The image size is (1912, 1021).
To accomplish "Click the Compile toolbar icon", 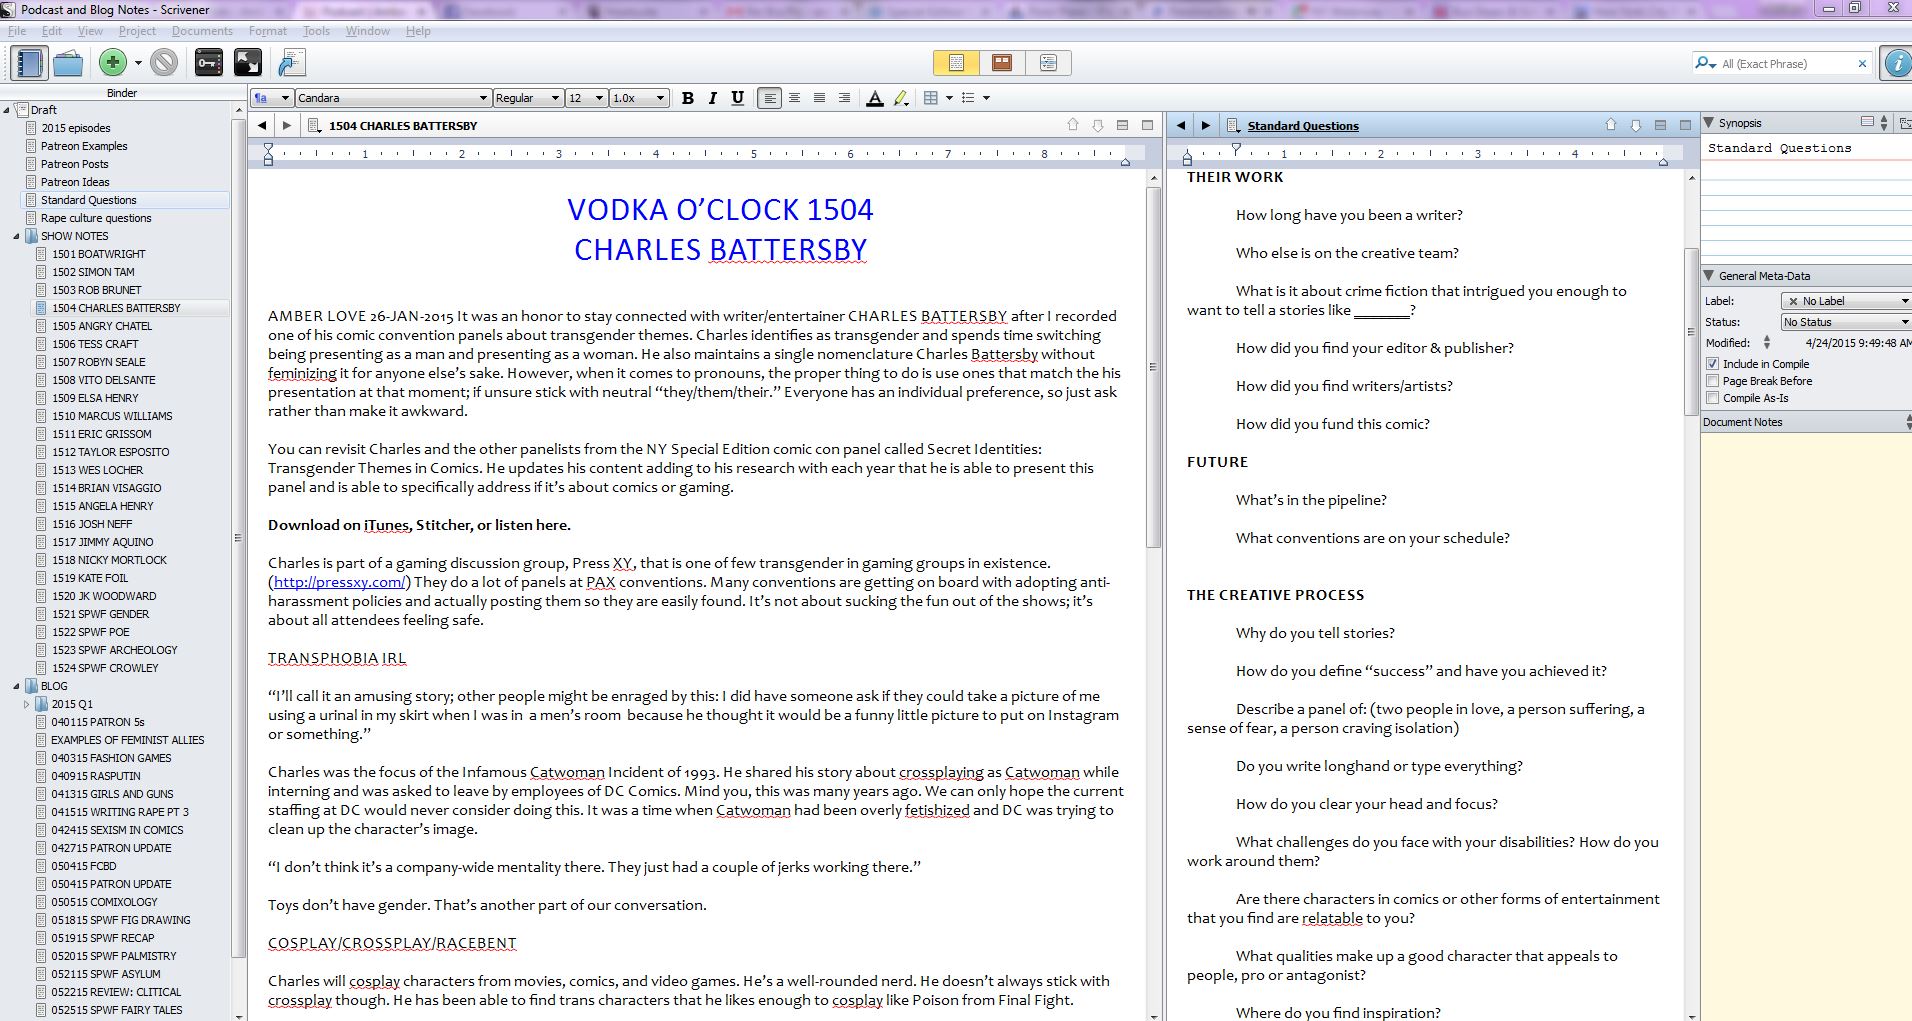I will (x=291, y=63).
